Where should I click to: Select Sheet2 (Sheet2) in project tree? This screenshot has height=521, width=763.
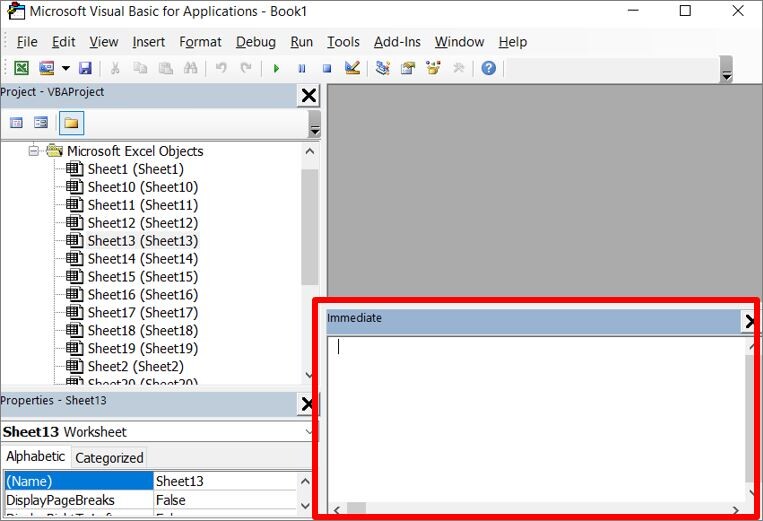(x=136, y=367)
